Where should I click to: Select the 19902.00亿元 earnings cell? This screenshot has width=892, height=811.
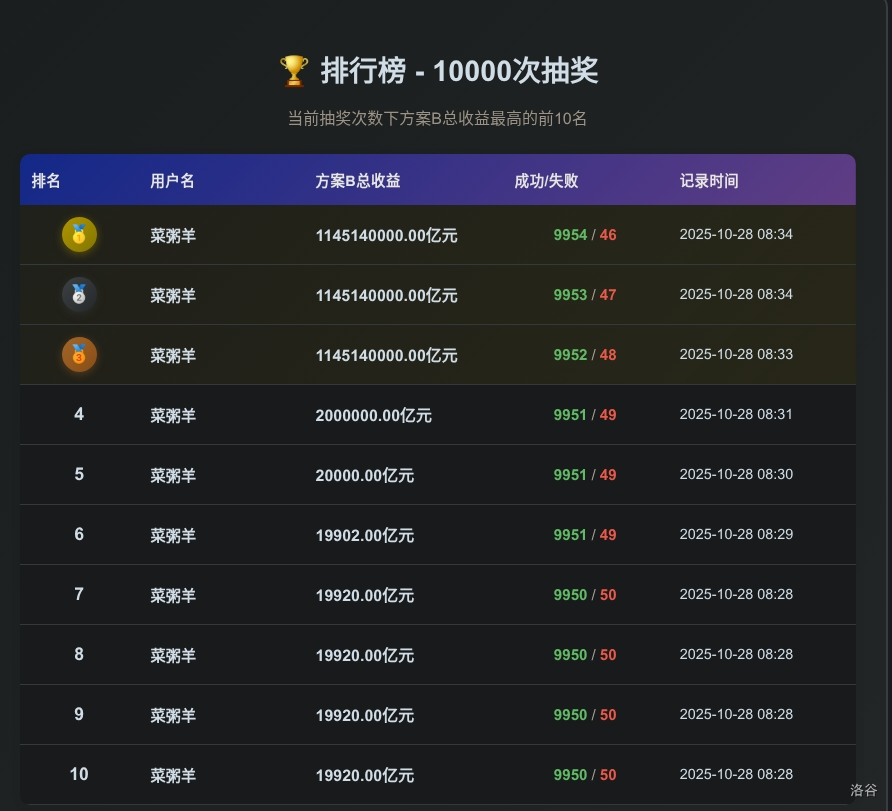tap(364, 536)
